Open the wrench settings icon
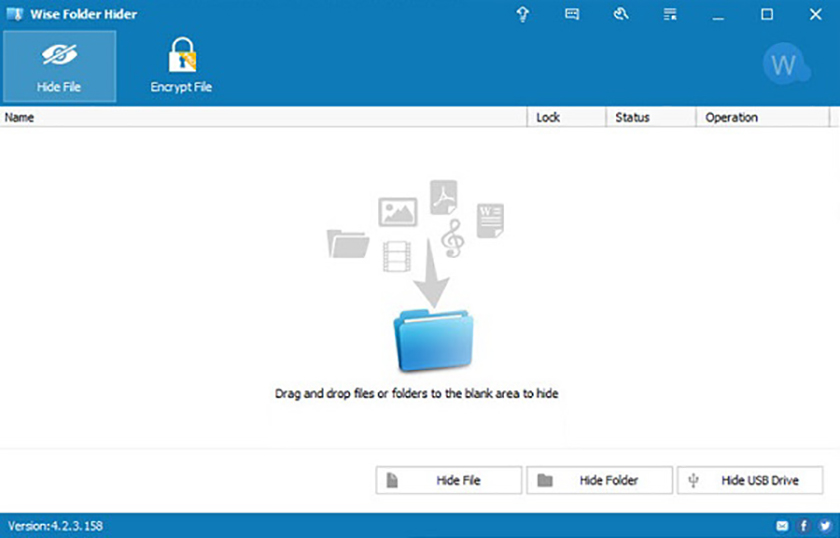This screenshot has height=538, width=840. [x=620, y=15]
